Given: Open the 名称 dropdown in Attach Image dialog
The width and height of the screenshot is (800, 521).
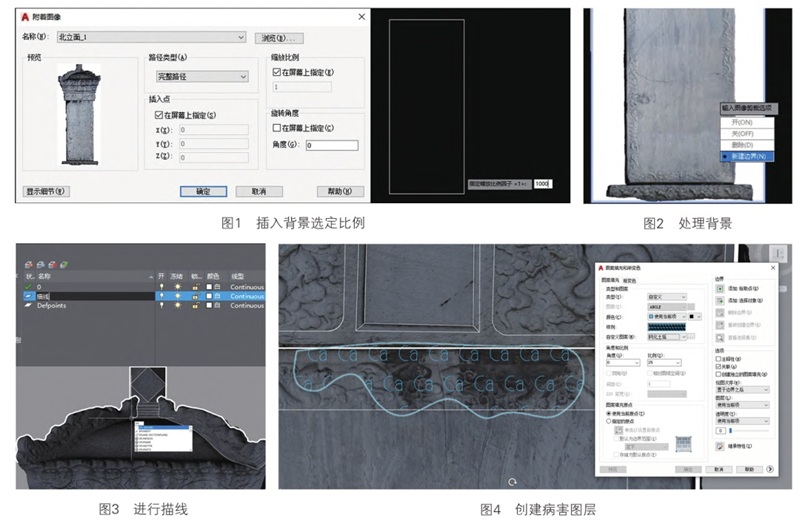Looking at the screenshot, I should pos(152,37).
